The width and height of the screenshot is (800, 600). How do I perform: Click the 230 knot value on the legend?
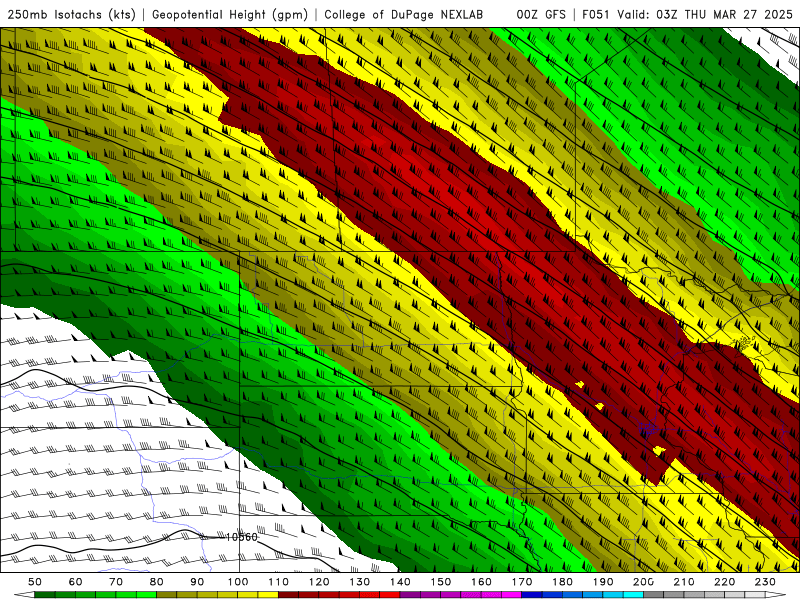pos(765,582)
